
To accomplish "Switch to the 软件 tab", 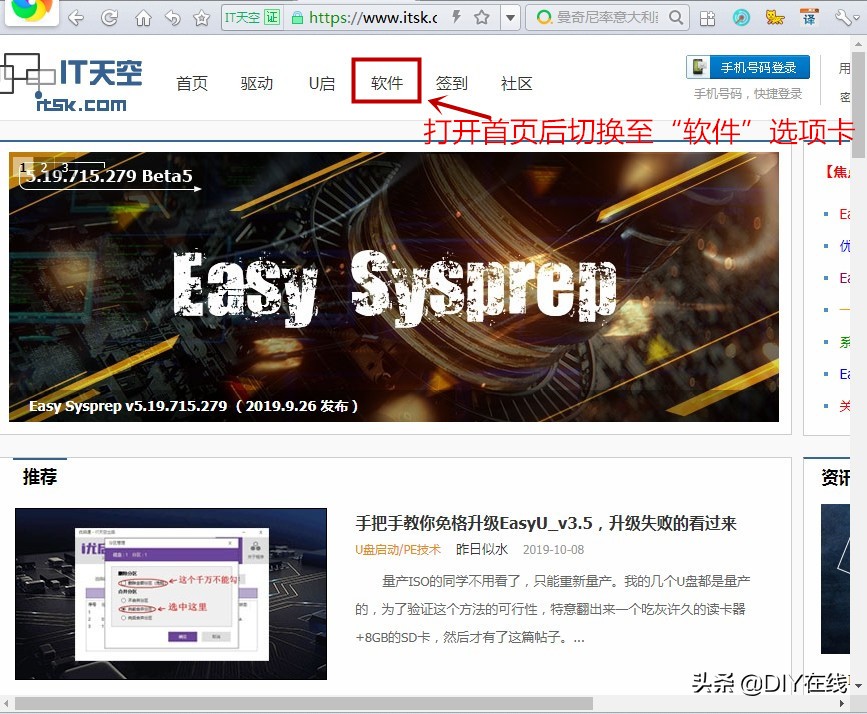I will (x=385, y=84).
